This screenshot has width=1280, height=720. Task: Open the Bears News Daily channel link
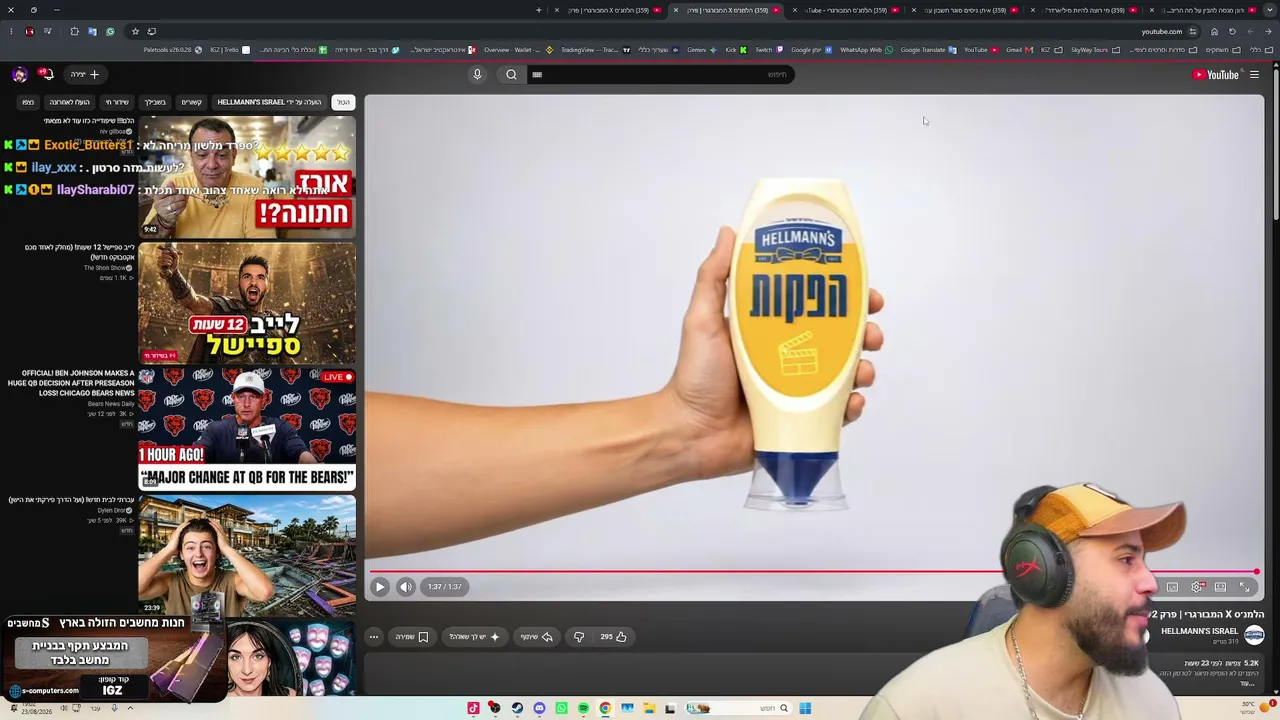pyautogui.click(x=111, y=404)
